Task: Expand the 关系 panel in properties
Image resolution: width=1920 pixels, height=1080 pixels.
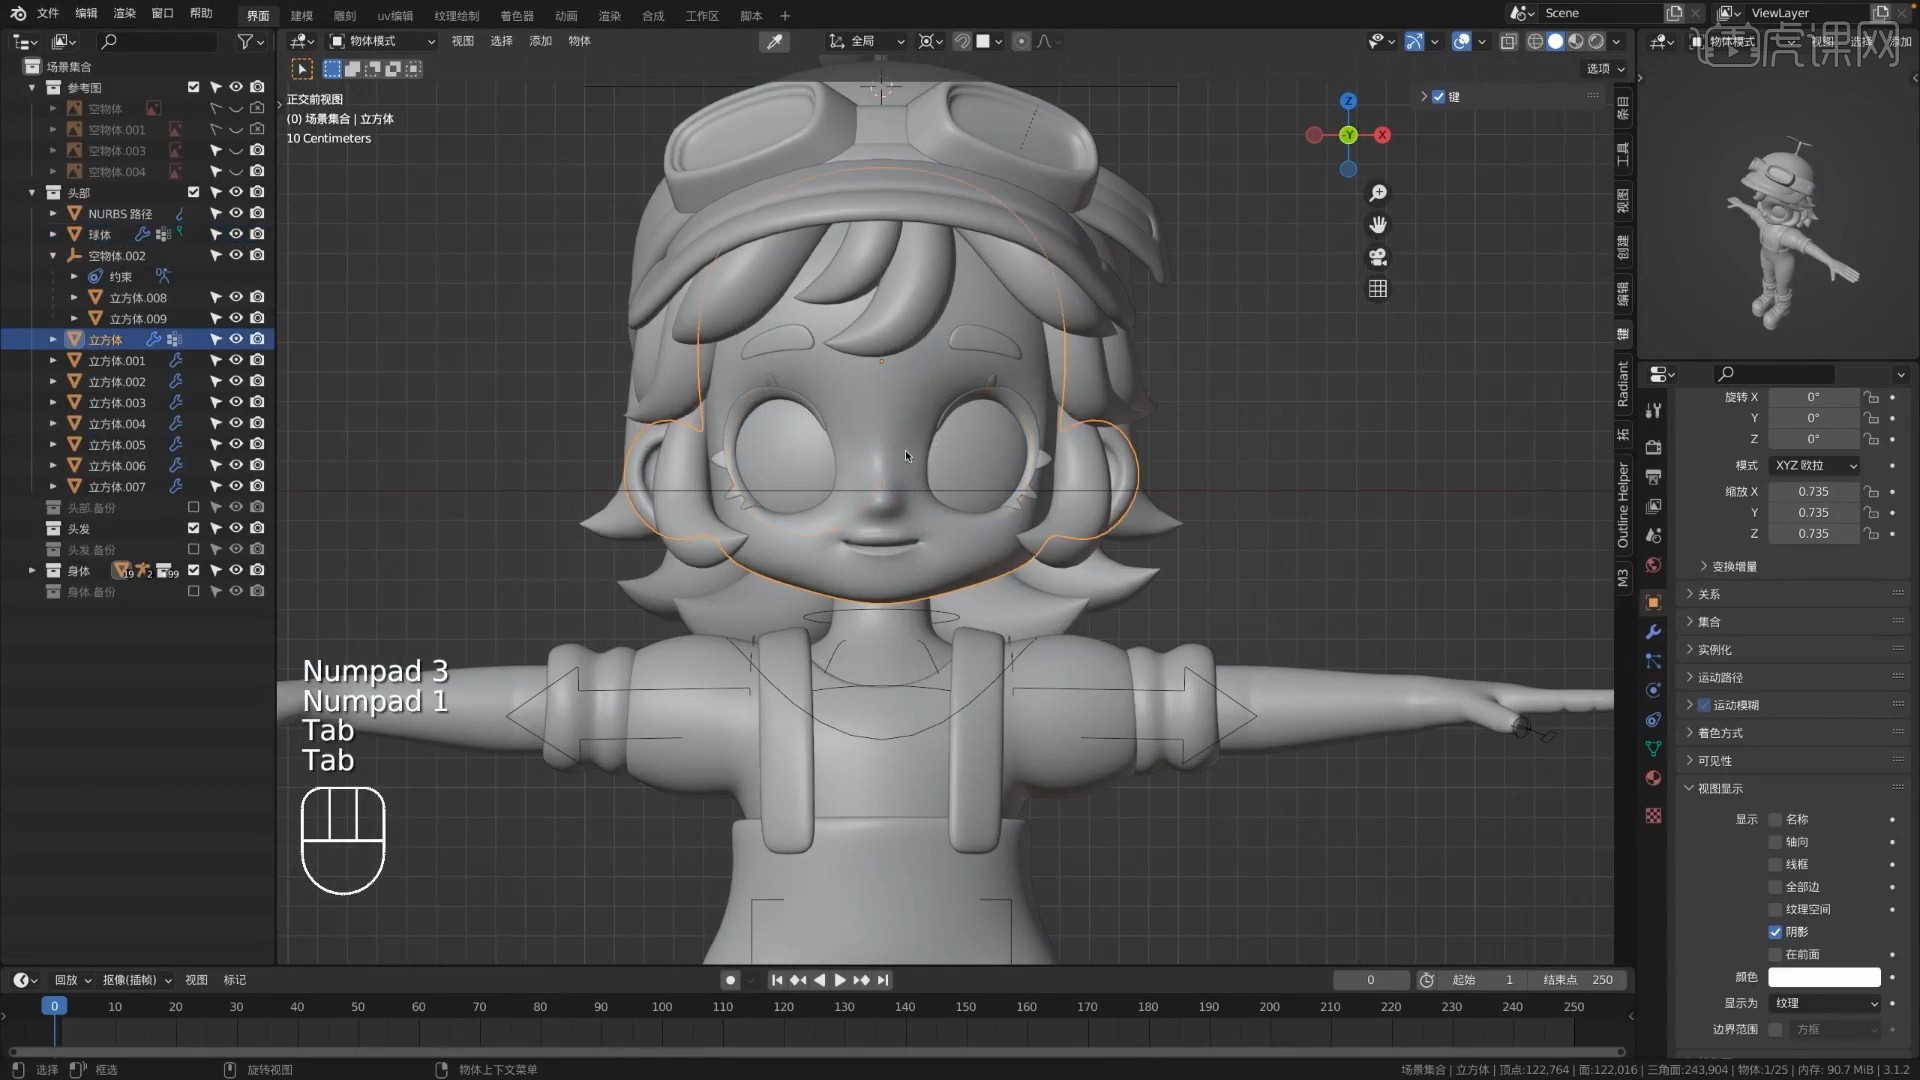Action: (1710, 593)
